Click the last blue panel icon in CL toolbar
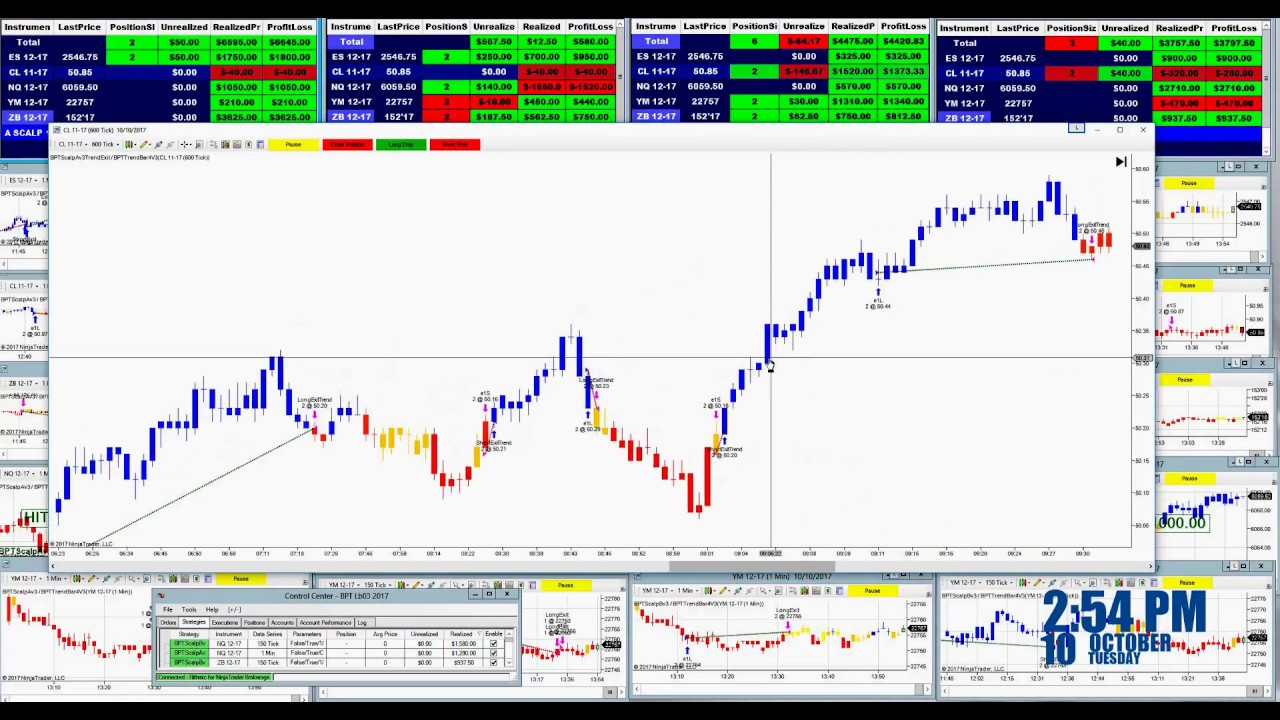 coord(260,145)
